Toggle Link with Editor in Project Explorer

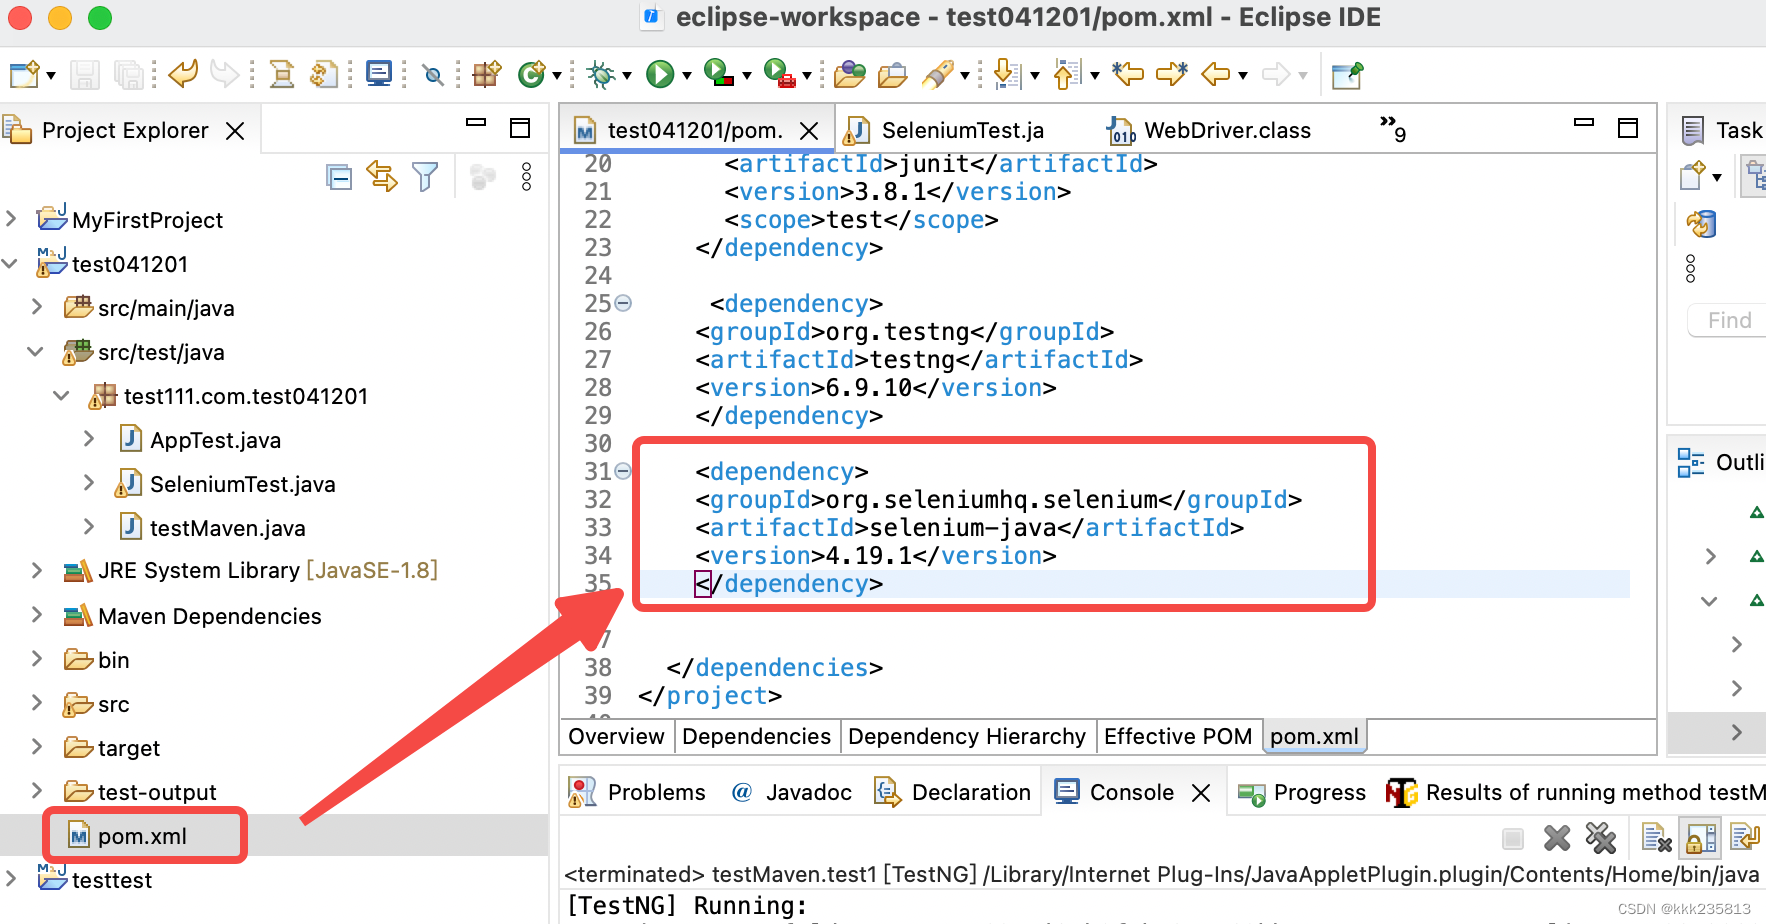382,178
